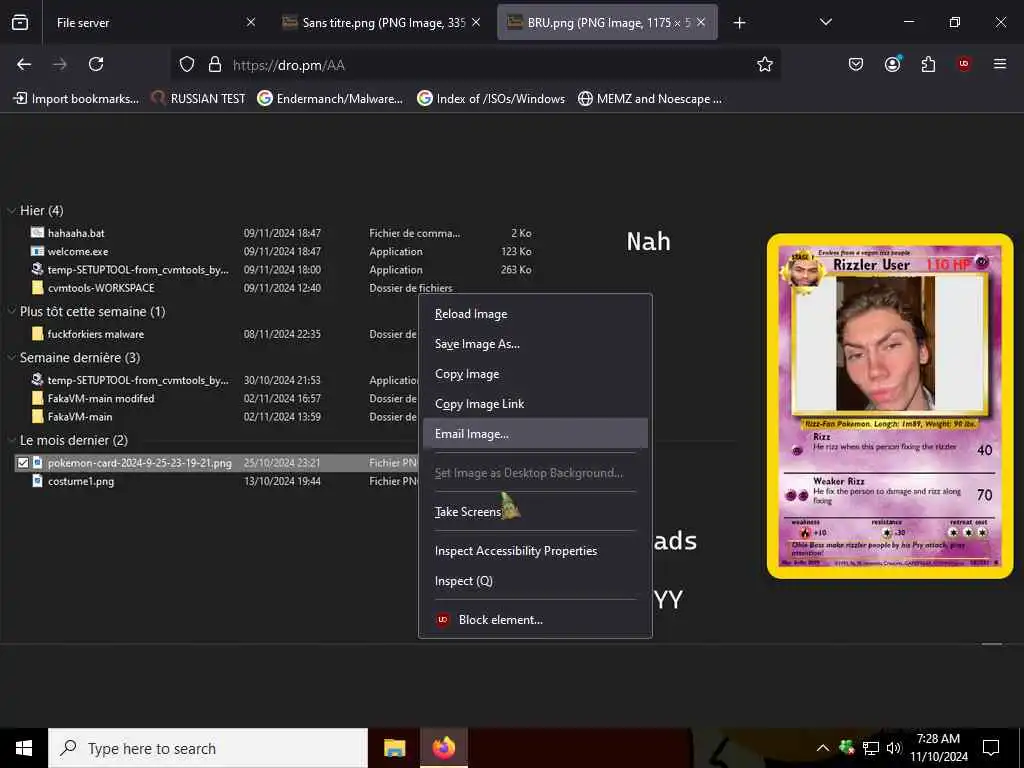Choose Block element

[536, 620]
